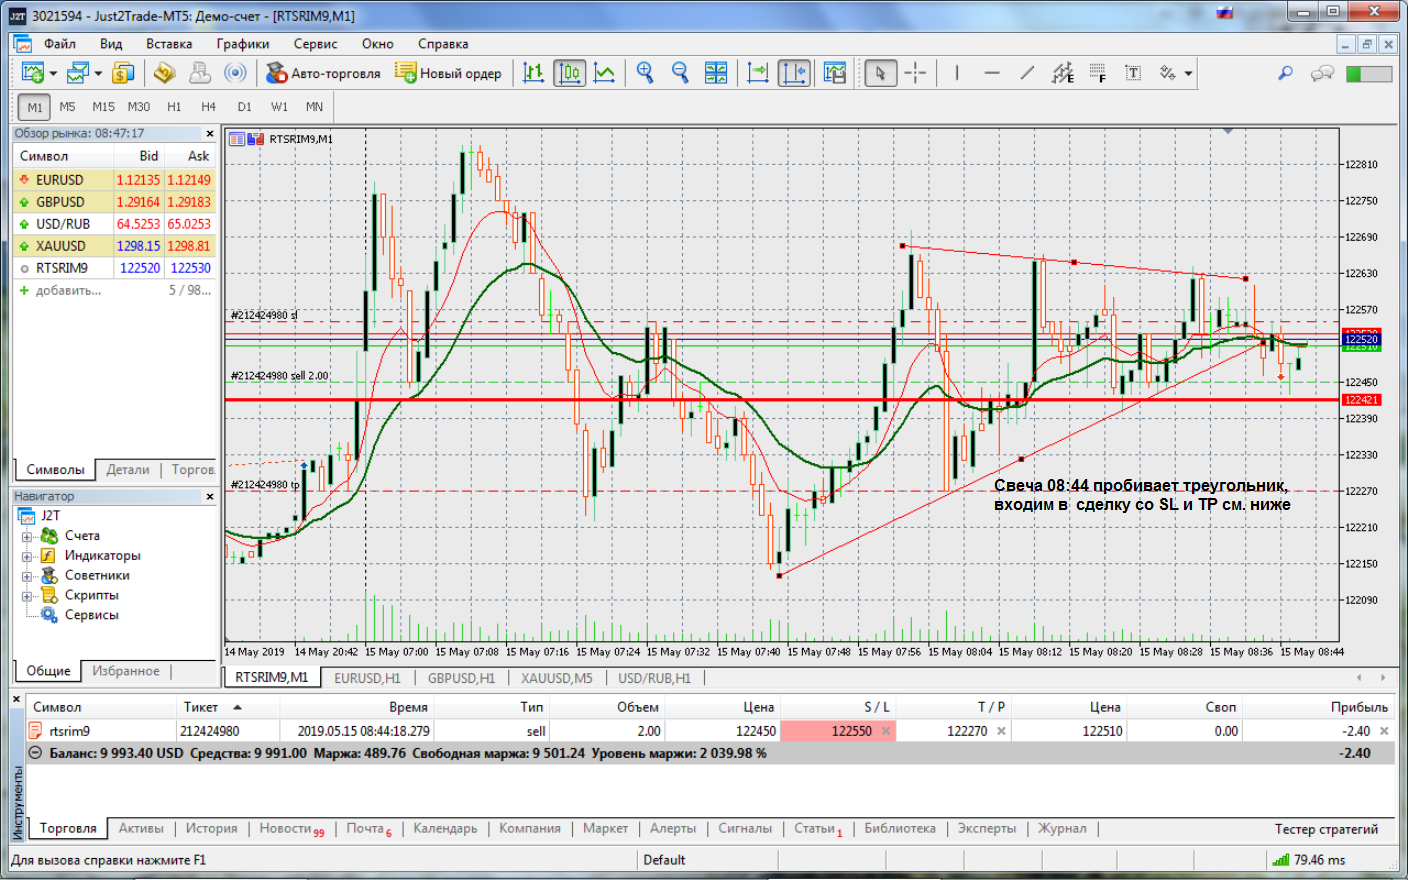Click the signal waves toolbar icon

click(235, 73)
